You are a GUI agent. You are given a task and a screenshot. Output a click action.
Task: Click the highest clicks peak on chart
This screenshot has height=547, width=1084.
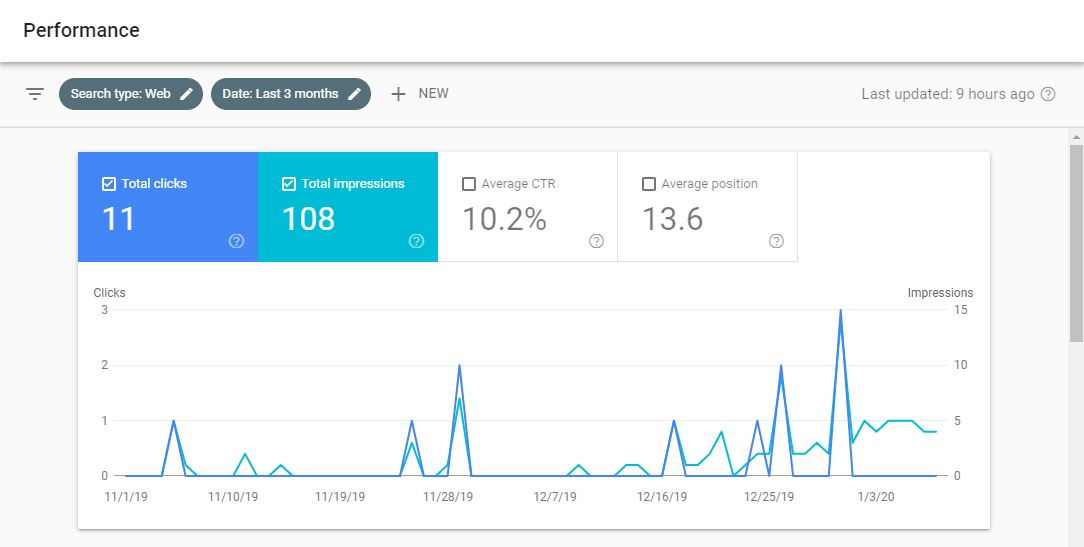840,311
